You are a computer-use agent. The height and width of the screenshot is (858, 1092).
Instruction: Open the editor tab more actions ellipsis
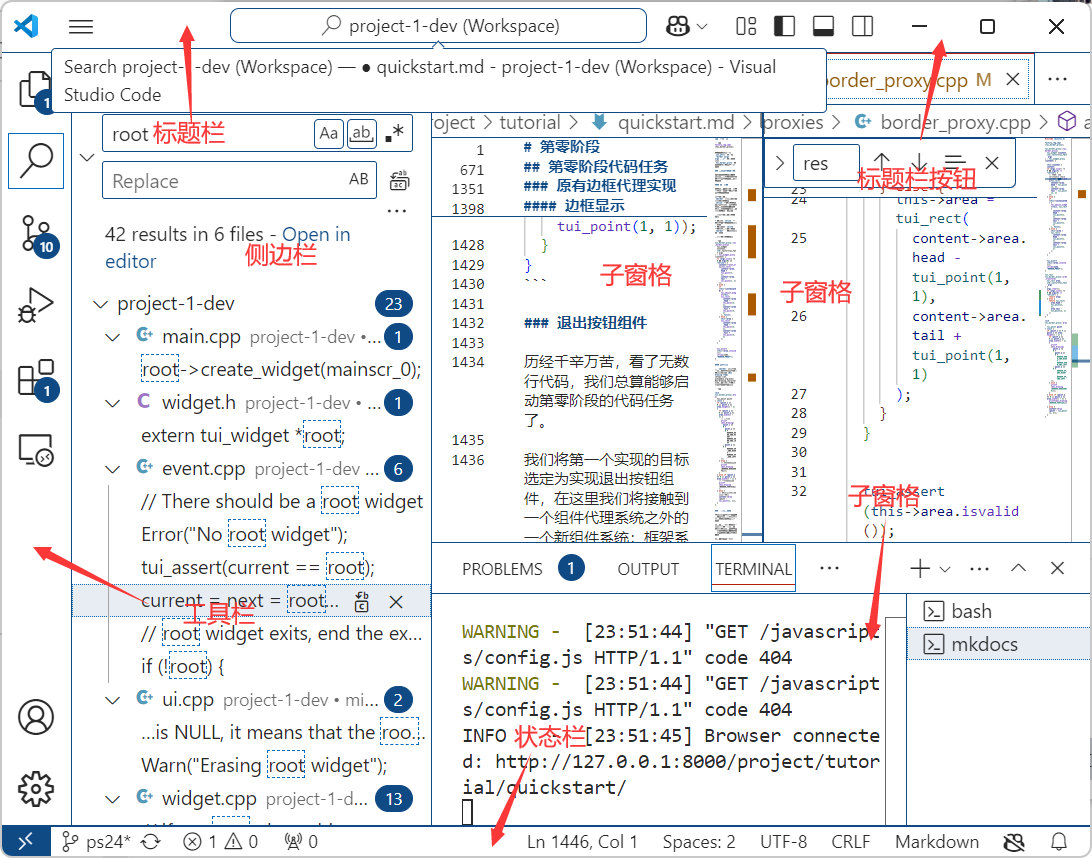pos(1057,79)
